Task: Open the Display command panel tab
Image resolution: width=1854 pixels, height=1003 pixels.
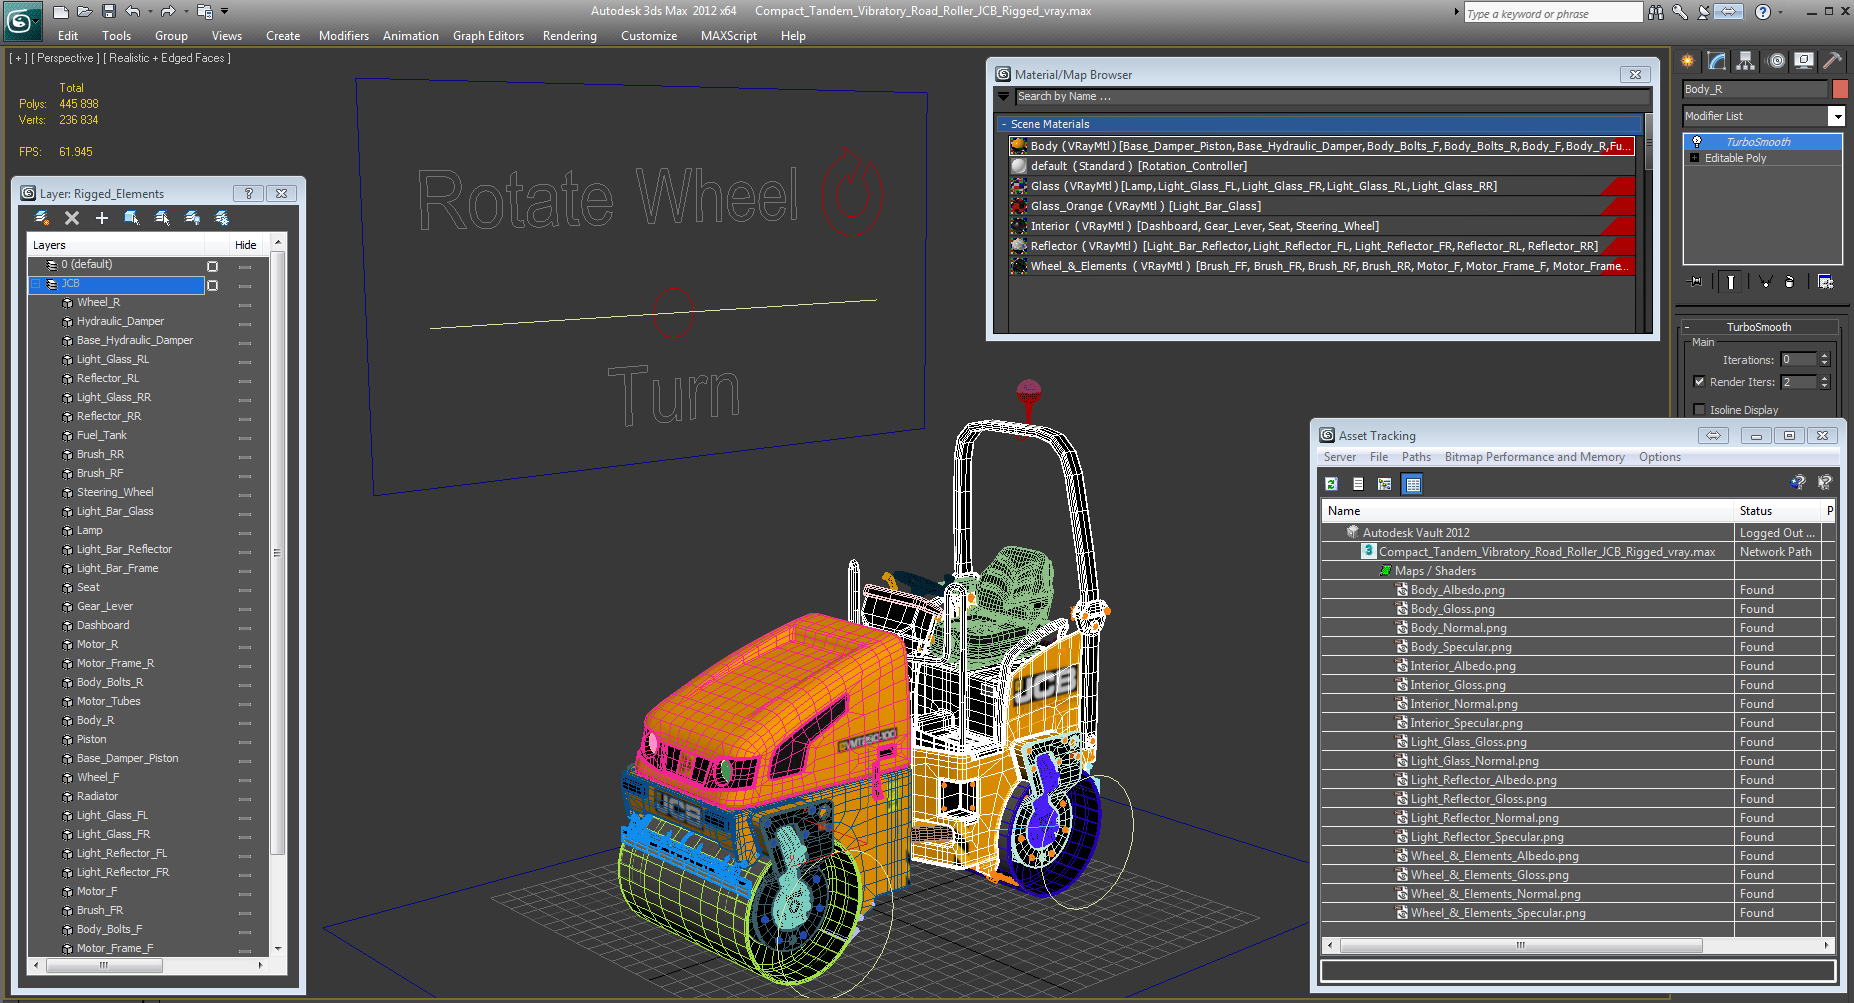Action: click(x=1804, y=61)
